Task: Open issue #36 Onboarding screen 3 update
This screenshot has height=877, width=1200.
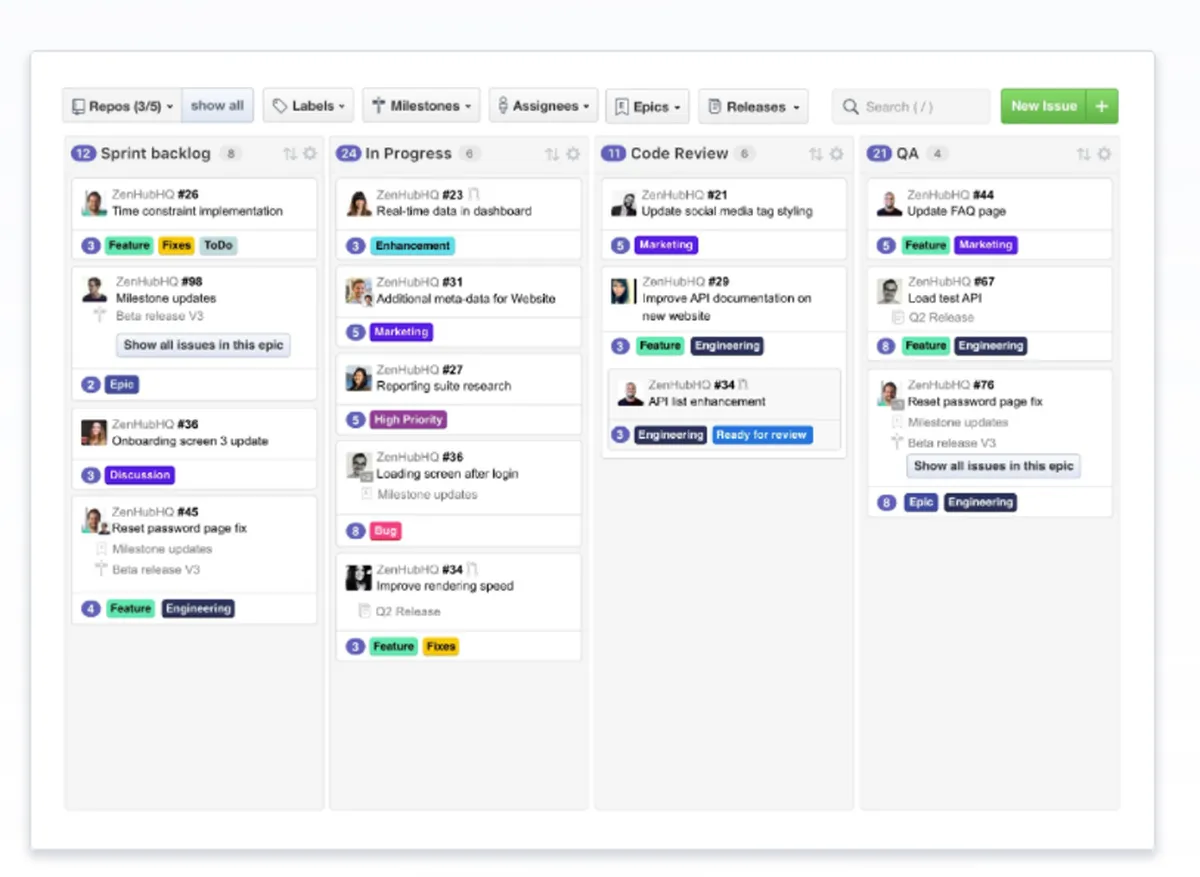Action: click(x=190, y=441)
